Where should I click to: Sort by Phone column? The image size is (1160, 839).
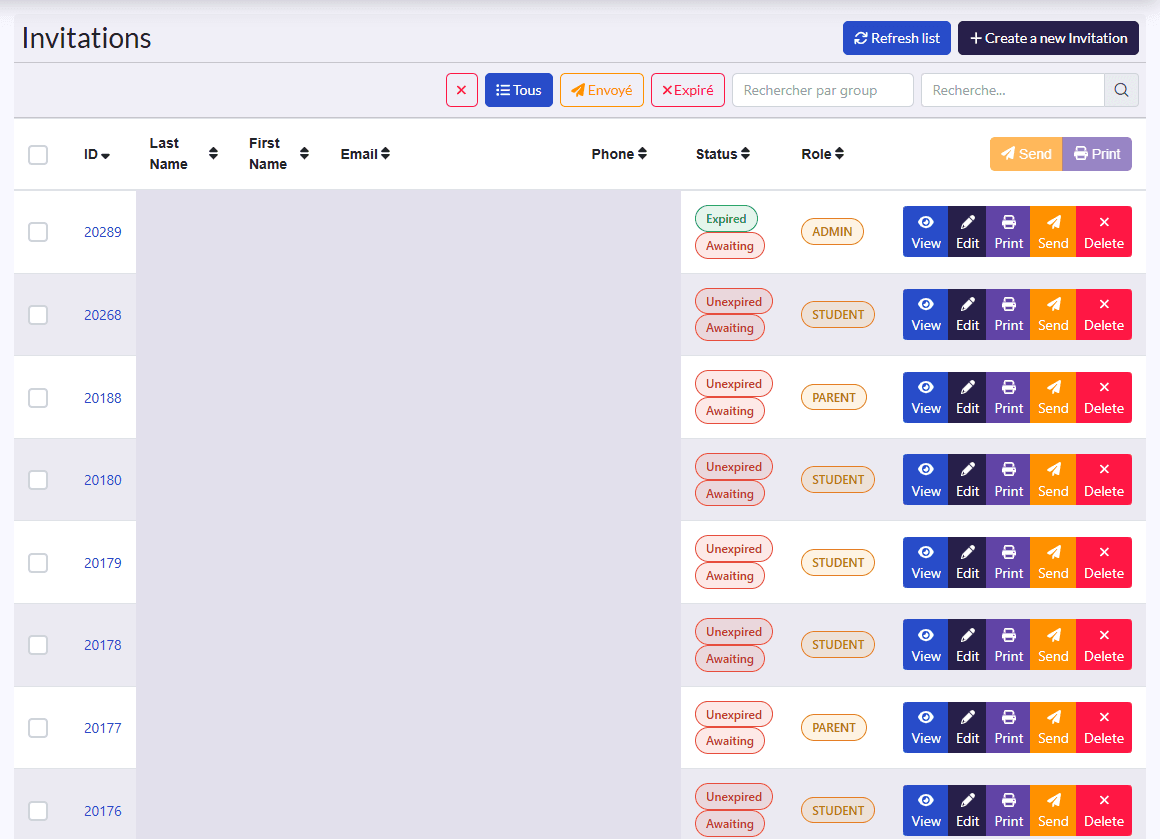(x=619, y=154)
